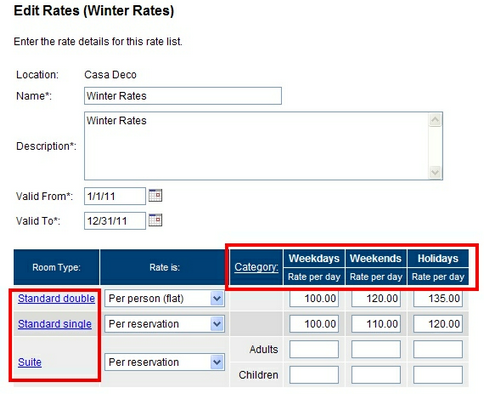
Task: Edit Standard single weekday rate 100.00
Action: click(x=314, y=324)
